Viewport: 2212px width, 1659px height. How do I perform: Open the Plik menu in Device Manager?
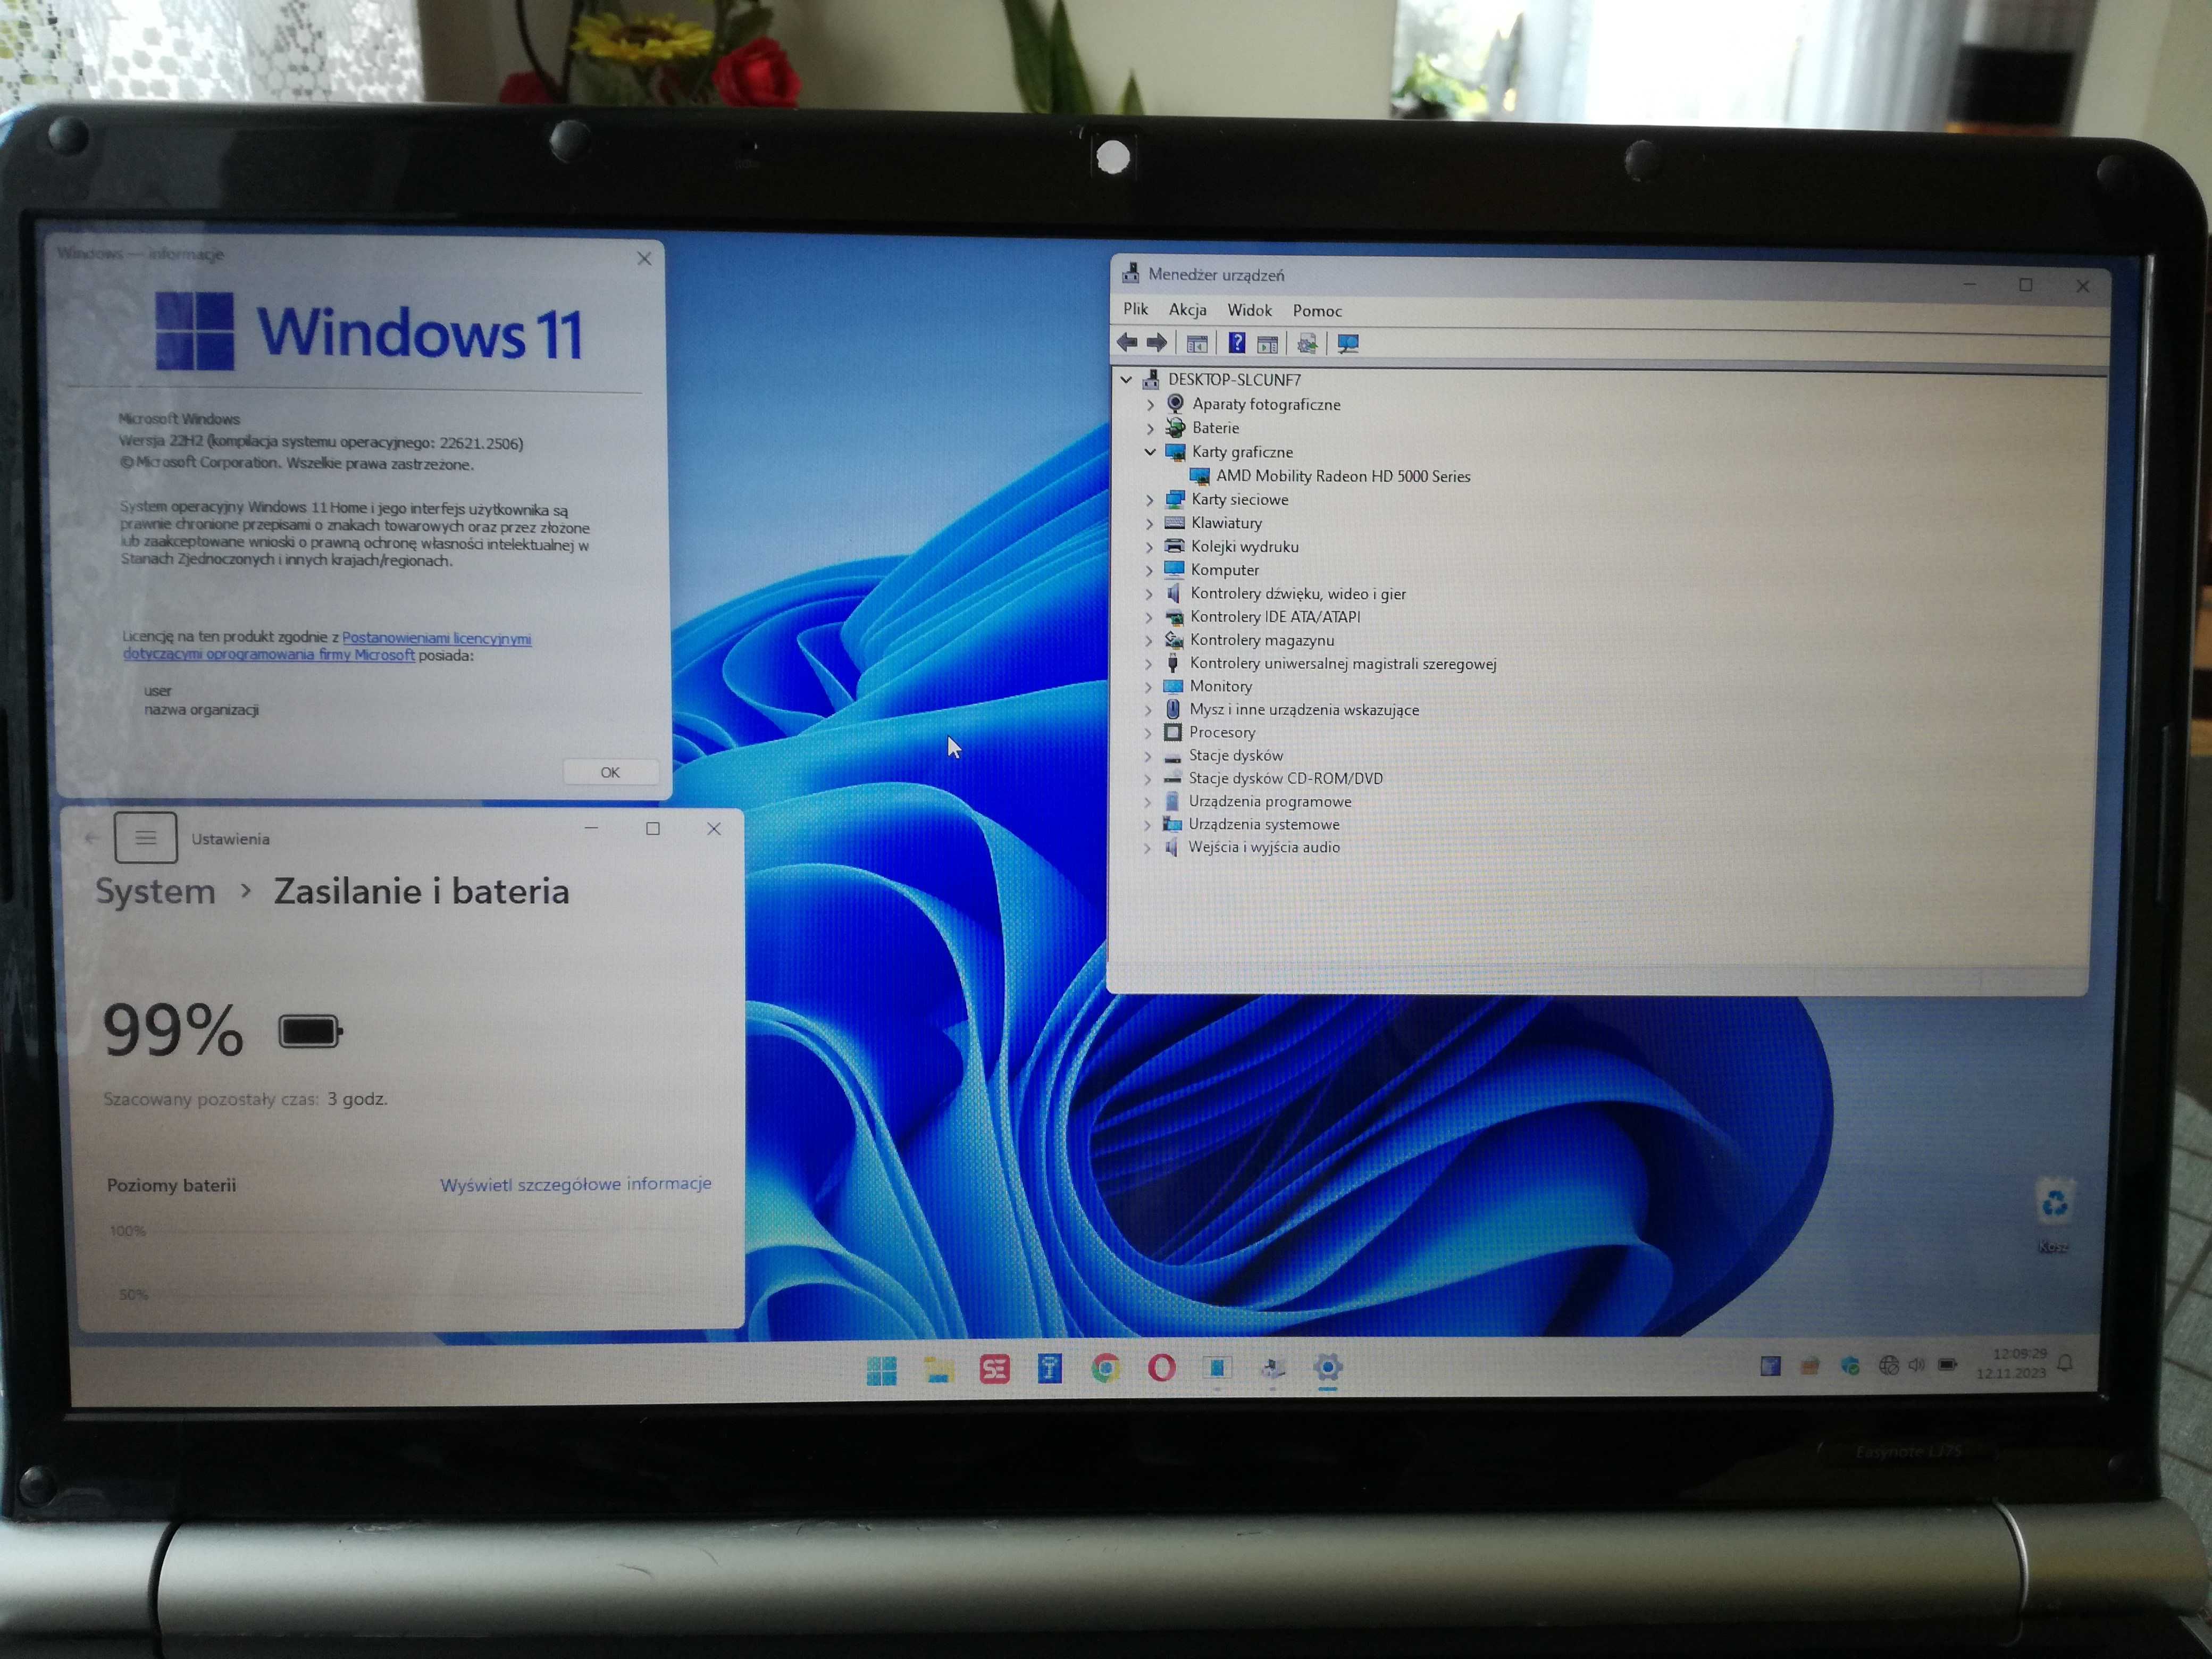1135,309
